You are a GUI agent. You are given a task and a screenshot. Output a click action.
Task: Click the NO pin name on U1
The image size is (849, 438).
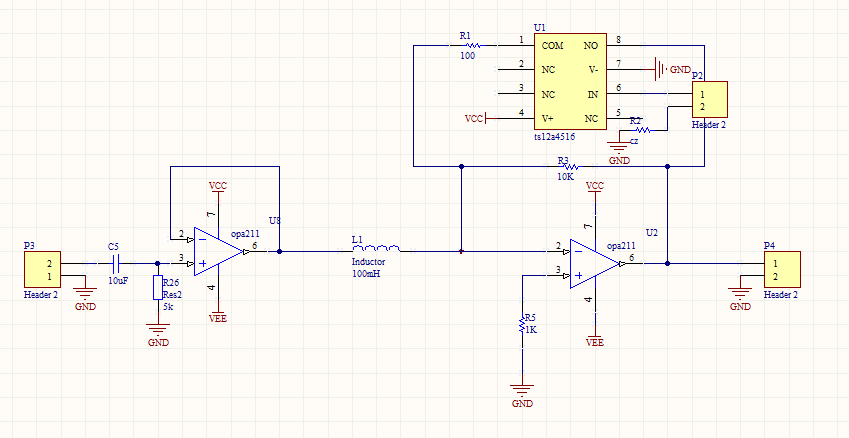coord(591,46)
